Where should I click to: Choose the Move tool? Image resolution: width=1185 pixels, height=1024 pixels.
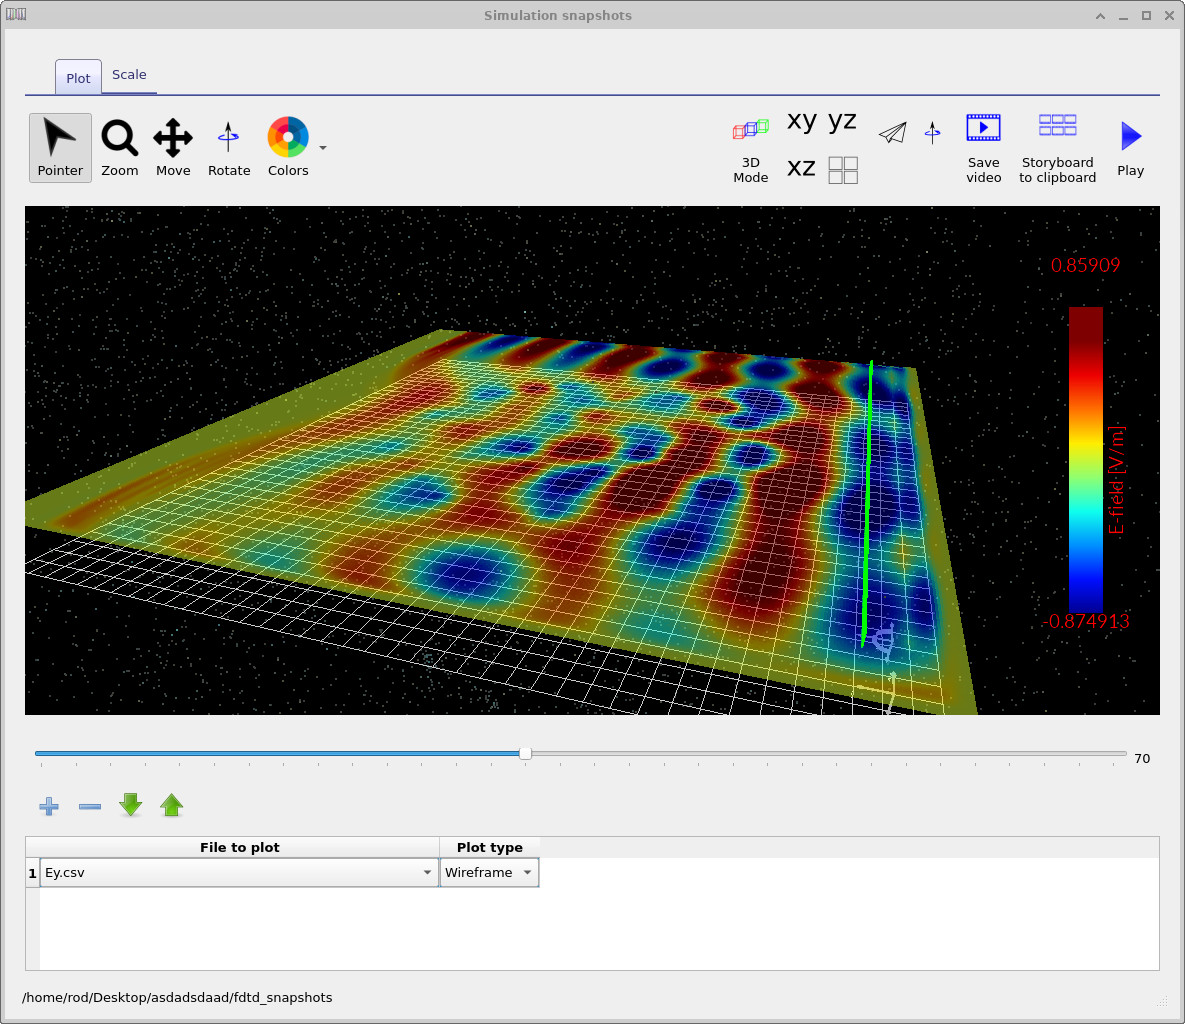173,147
